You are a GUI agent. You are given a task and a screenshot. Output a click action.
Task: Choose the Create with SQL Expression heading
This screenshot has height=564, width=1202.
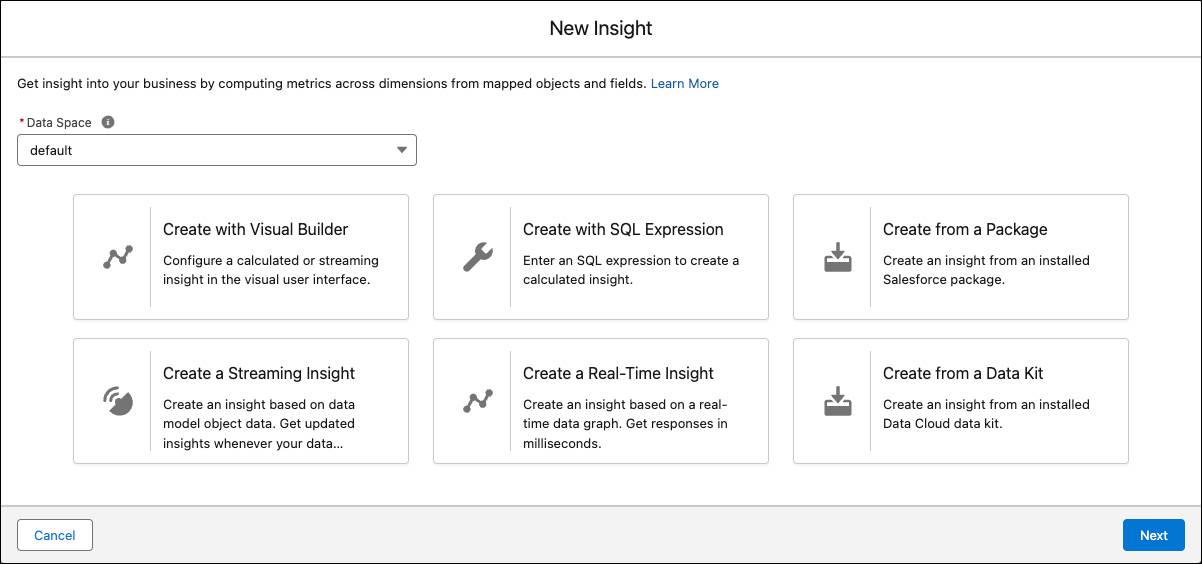click(623, 229)
